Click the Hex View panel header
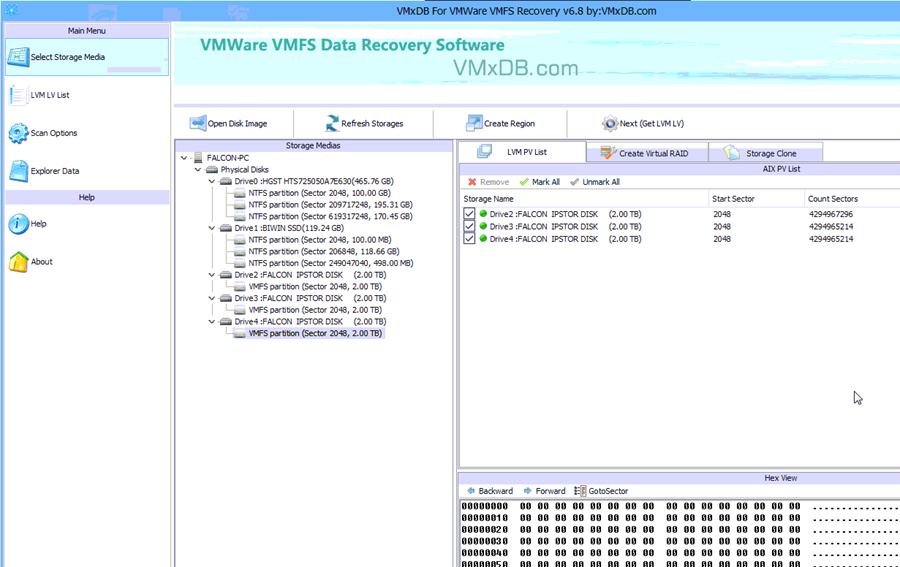The image size is (900, 567). [679, 478]
